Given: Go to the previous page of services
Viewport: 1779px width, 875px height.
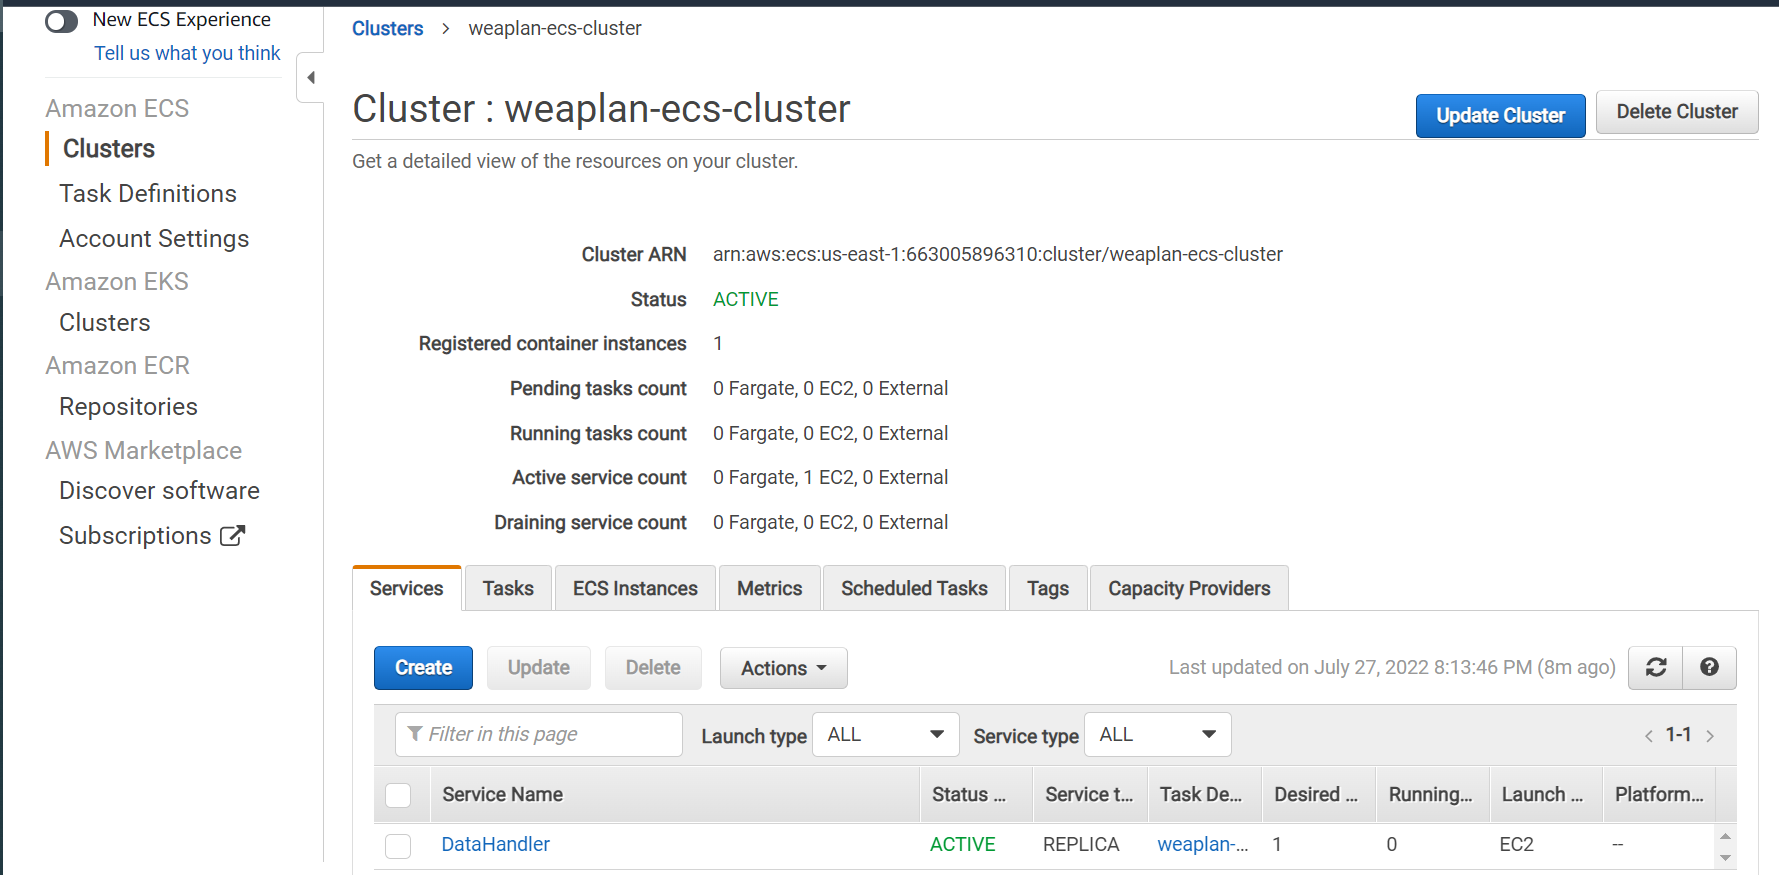Looking at the screenshot, I should click(1648, 736).
